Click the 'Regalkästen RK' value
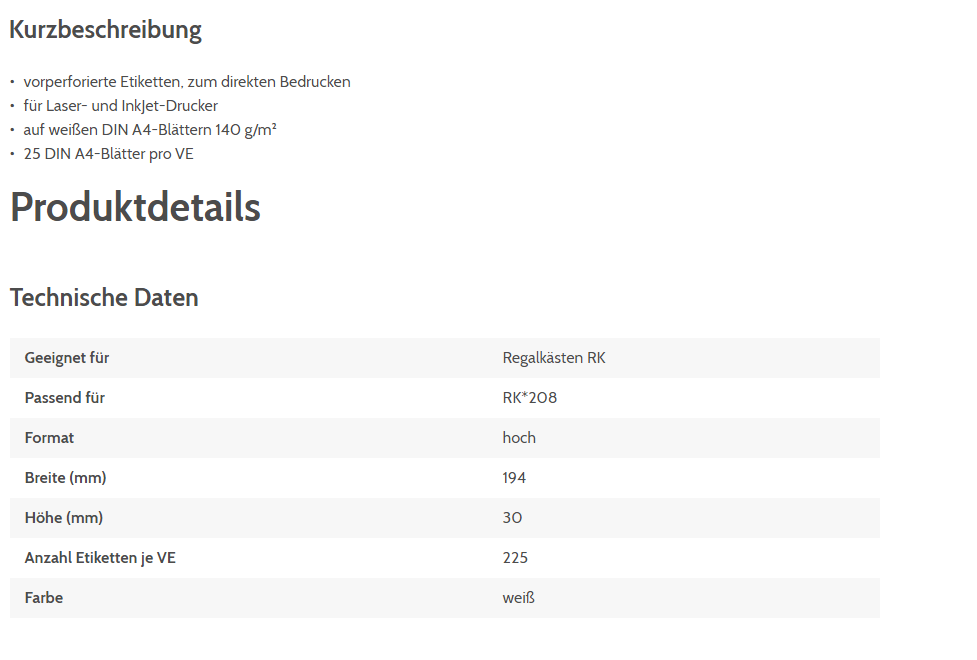The height and width of the screenshot is (660, 977). click(x=554, y=358)
